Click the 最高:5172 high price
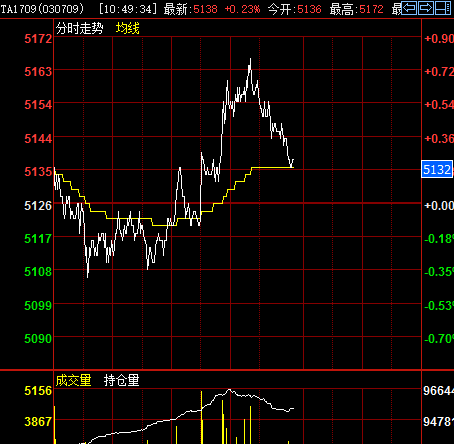 357,9
